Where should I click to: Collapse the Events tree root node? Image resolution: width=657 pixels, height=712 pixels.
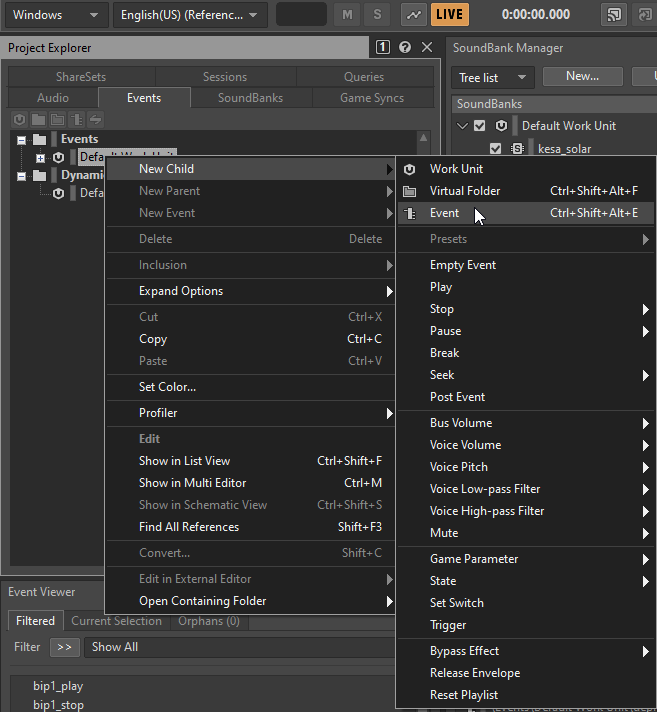click(x=22, y=139)
